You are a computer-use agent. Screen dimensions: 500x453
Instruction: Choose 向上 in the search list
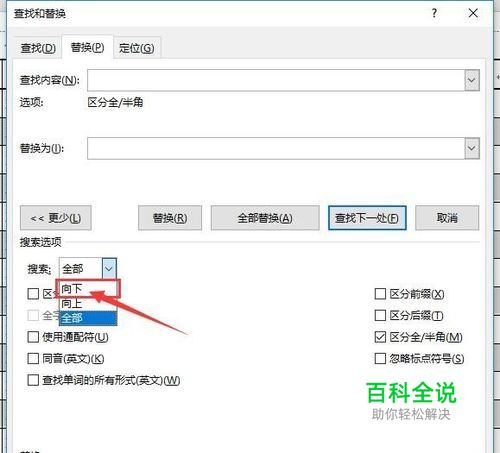[87, 303]
